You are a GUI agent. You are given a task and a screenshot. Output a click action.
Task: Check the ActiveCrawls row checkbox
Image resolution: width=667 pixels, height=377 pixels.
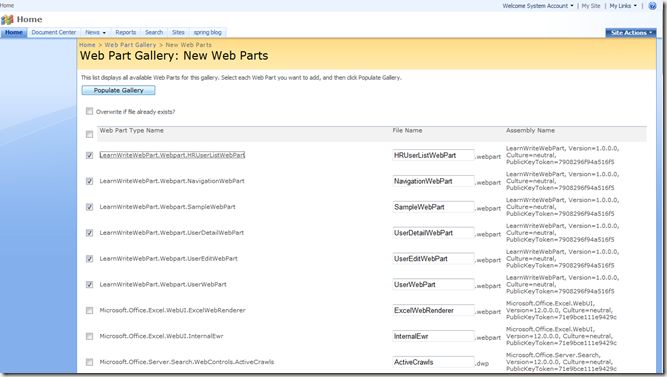[x=89, y=362]
